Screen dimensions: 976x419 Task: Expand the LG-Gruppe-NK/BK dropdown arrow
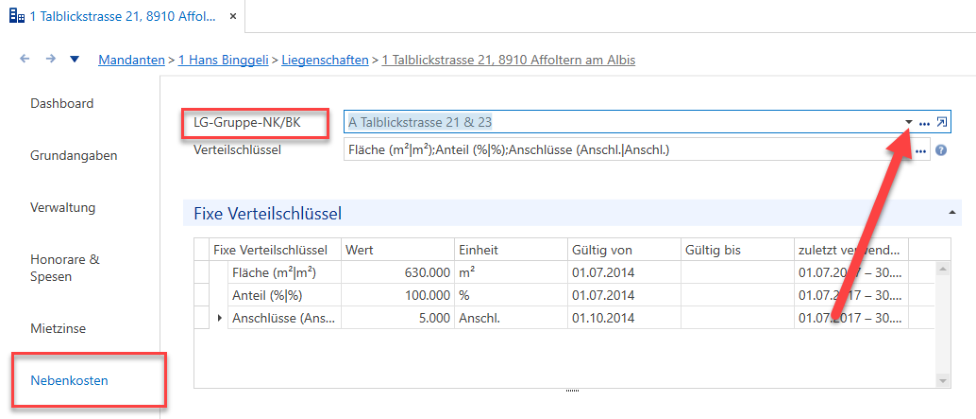pos(909,123)
